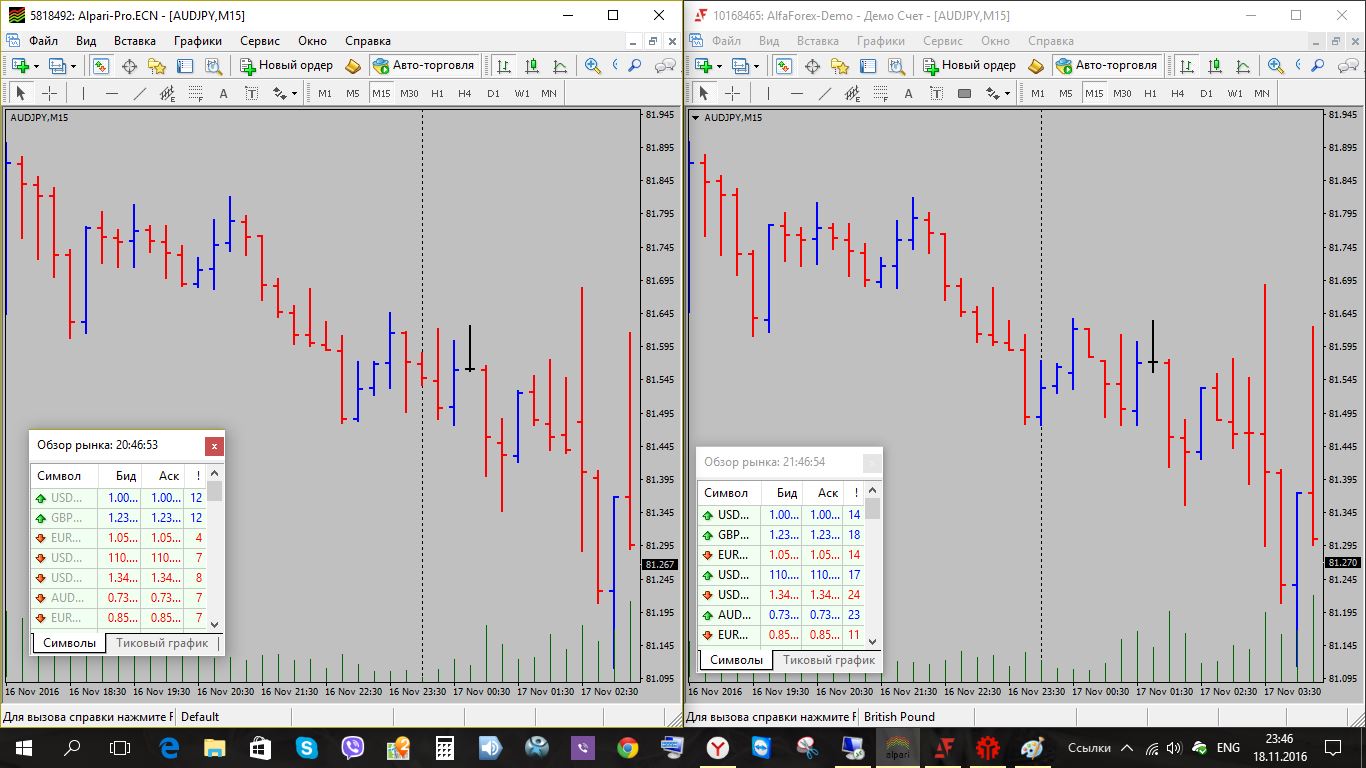This screenshot has height=768, width=1366.
Task: Open Strategy Tester icon in Alpari toolbar
Action: click(213, 65)
